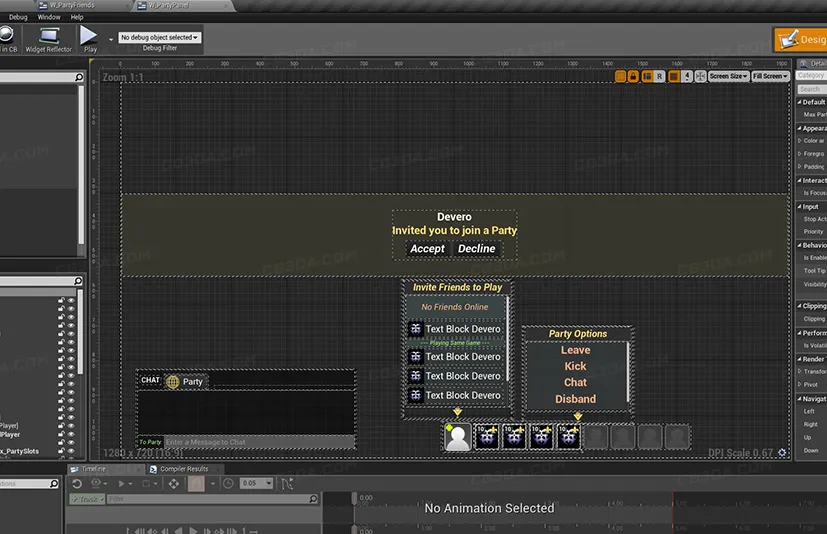
Task: Open the Screen Size dropdown
Action: pyautogui.click(x=728, y=77)
